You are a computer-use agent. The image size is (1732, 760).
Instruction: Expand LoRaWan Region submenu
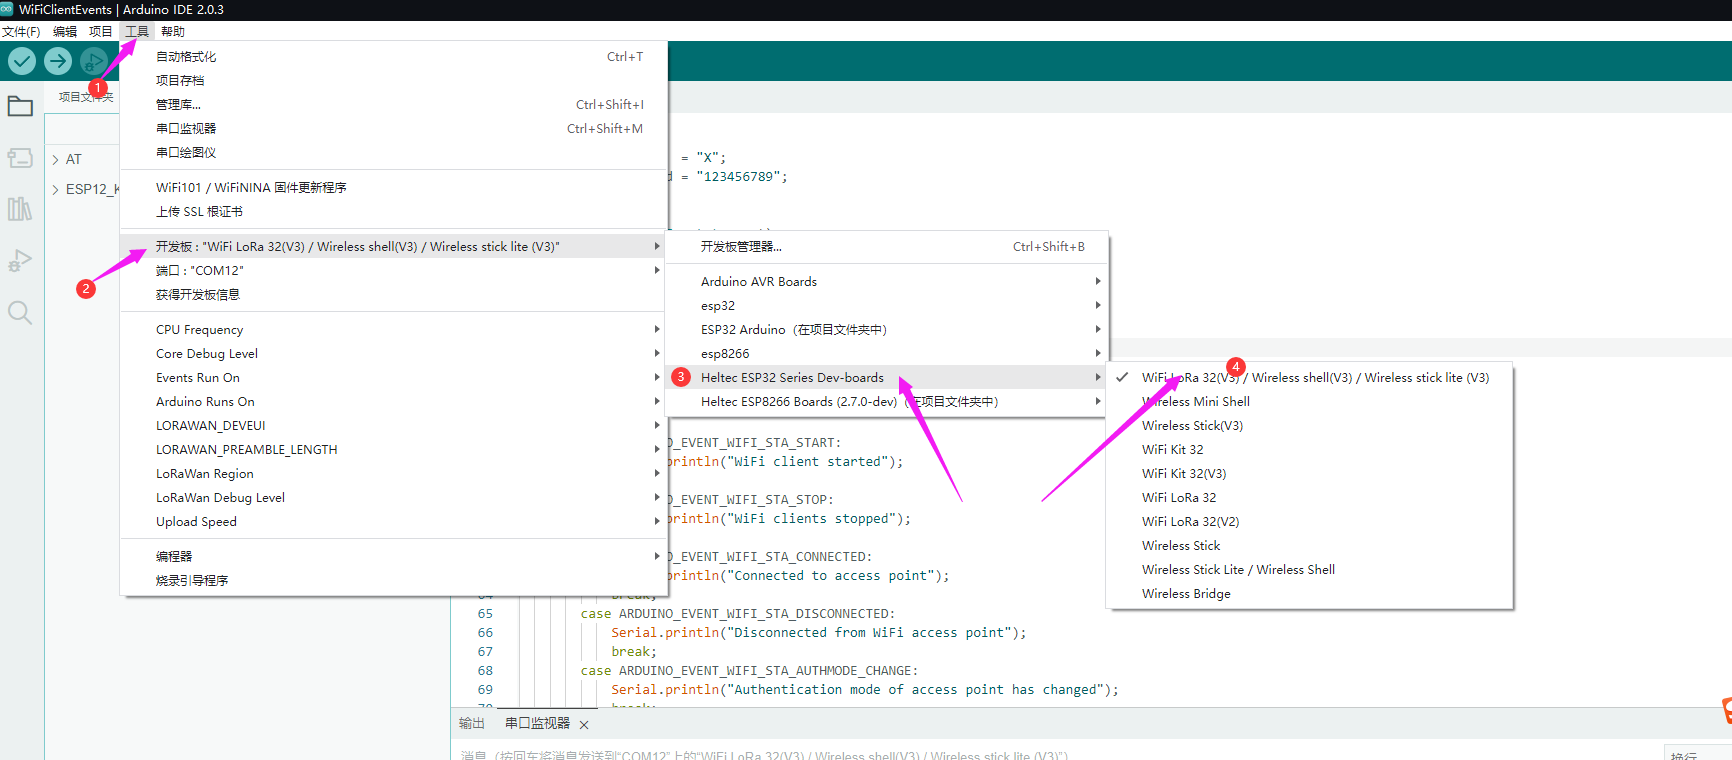pos(394,474)
